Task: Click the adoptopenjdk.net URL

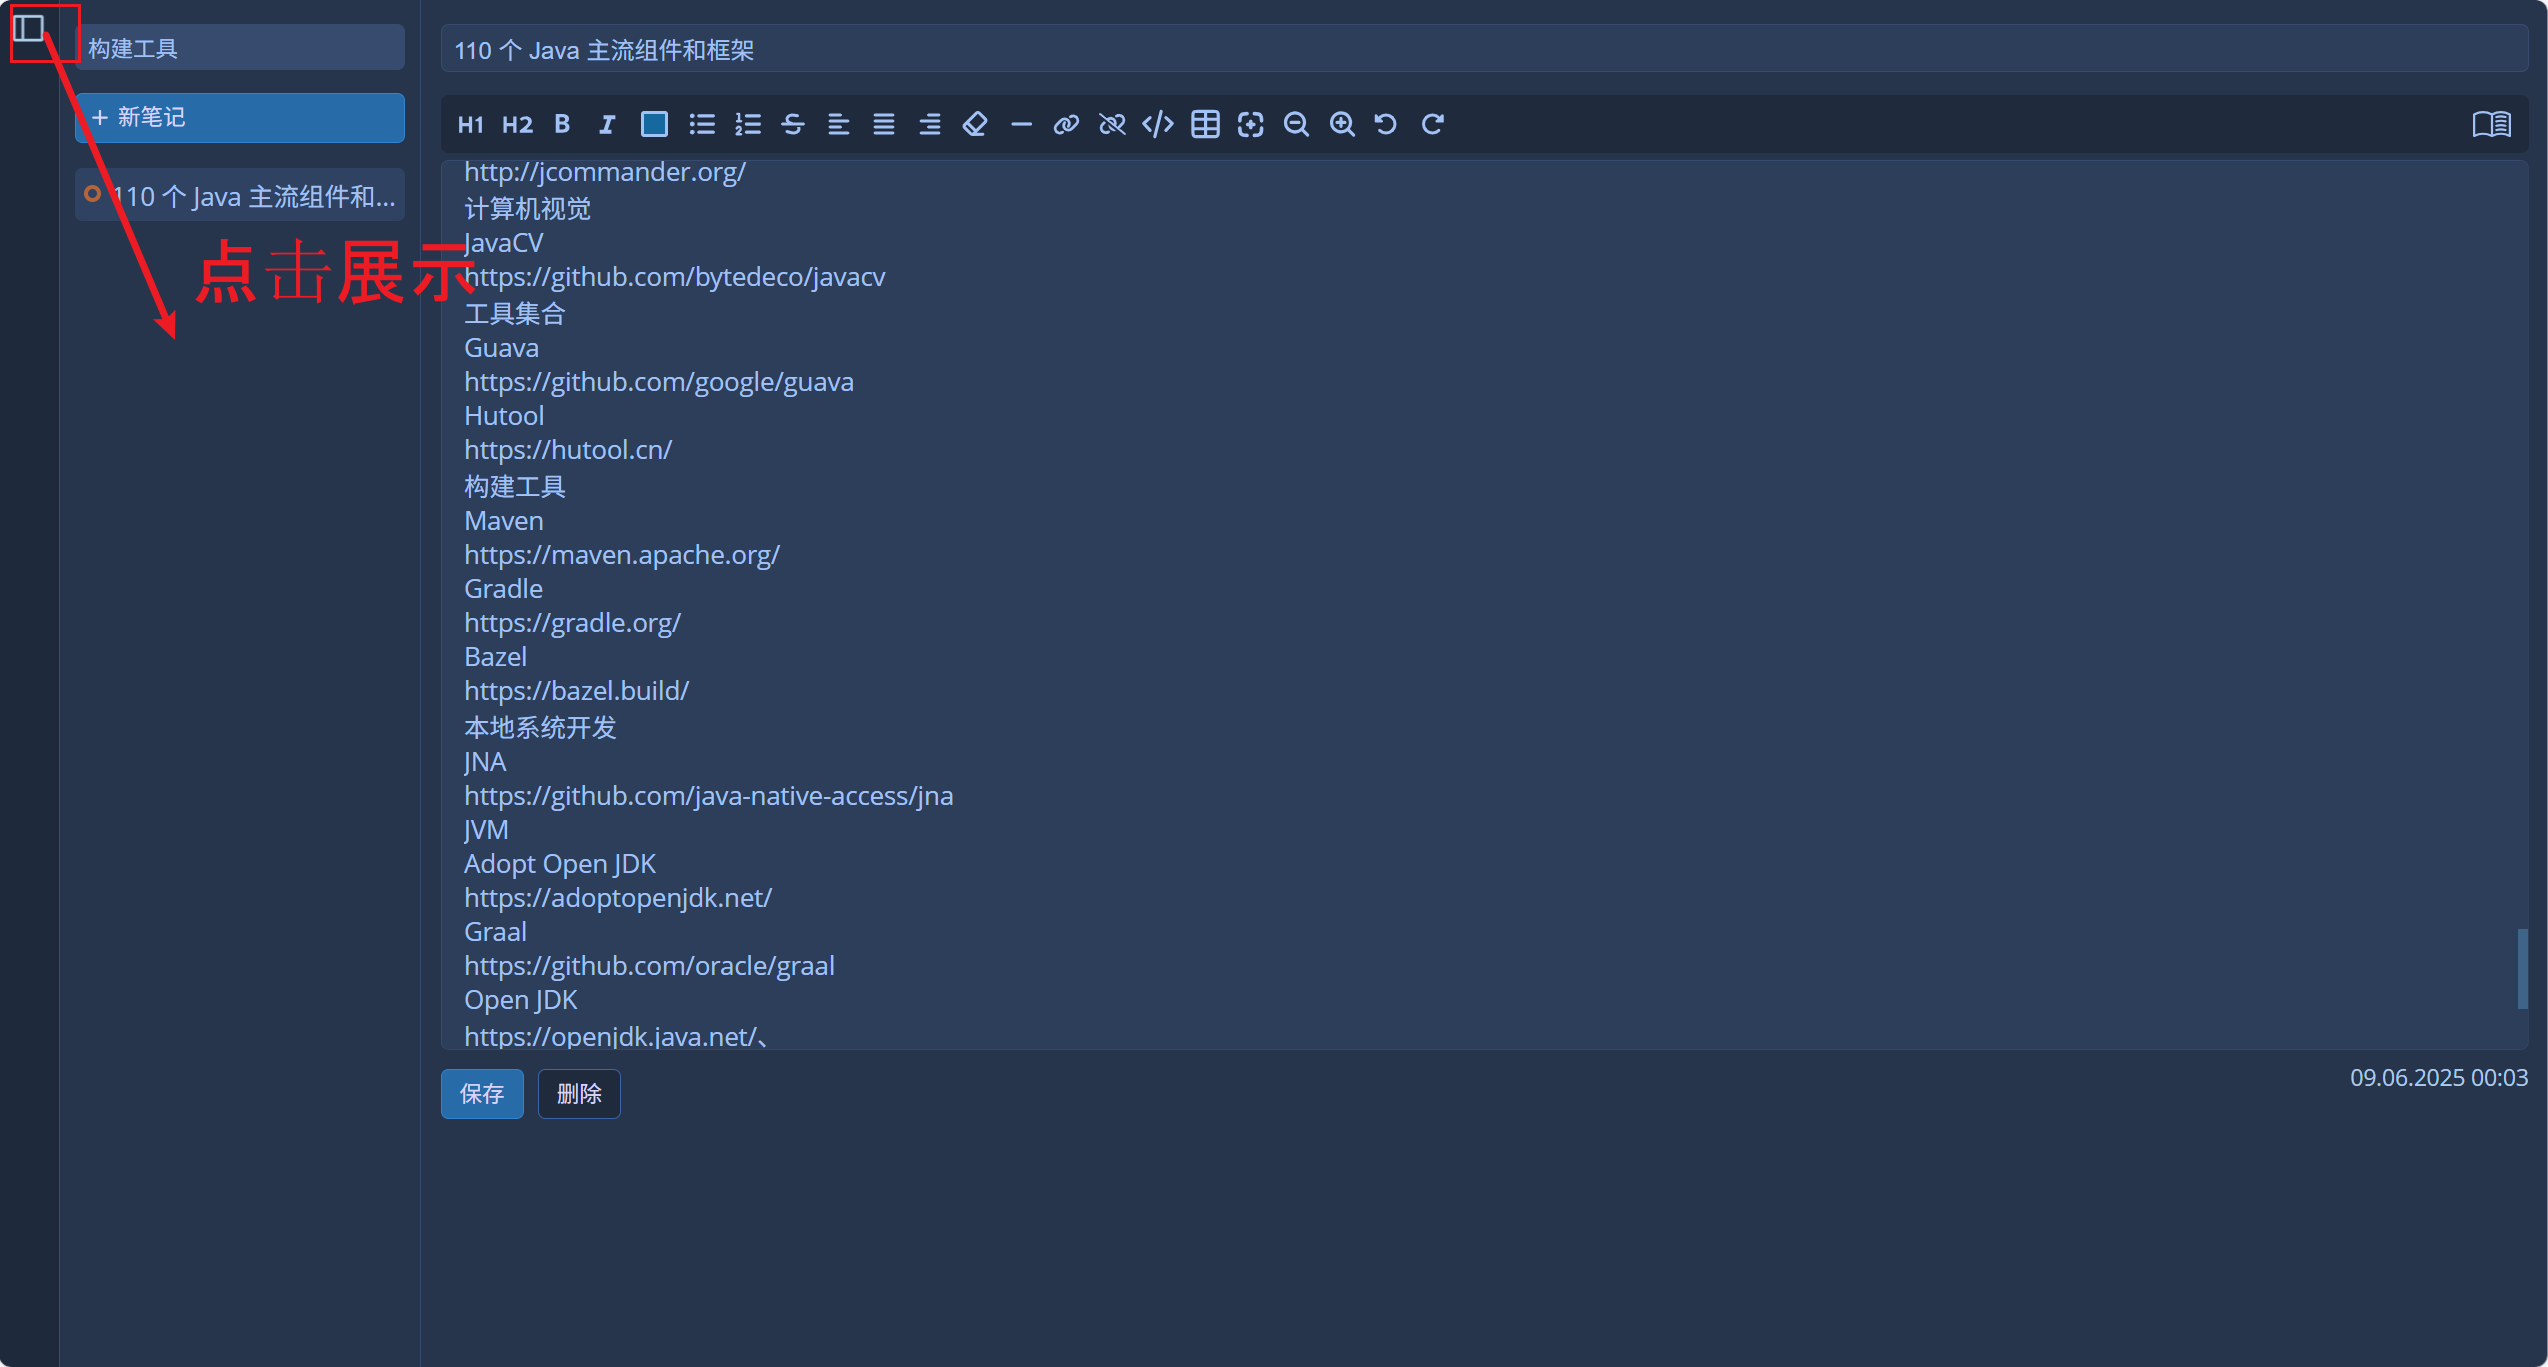Action: [618, 898]
